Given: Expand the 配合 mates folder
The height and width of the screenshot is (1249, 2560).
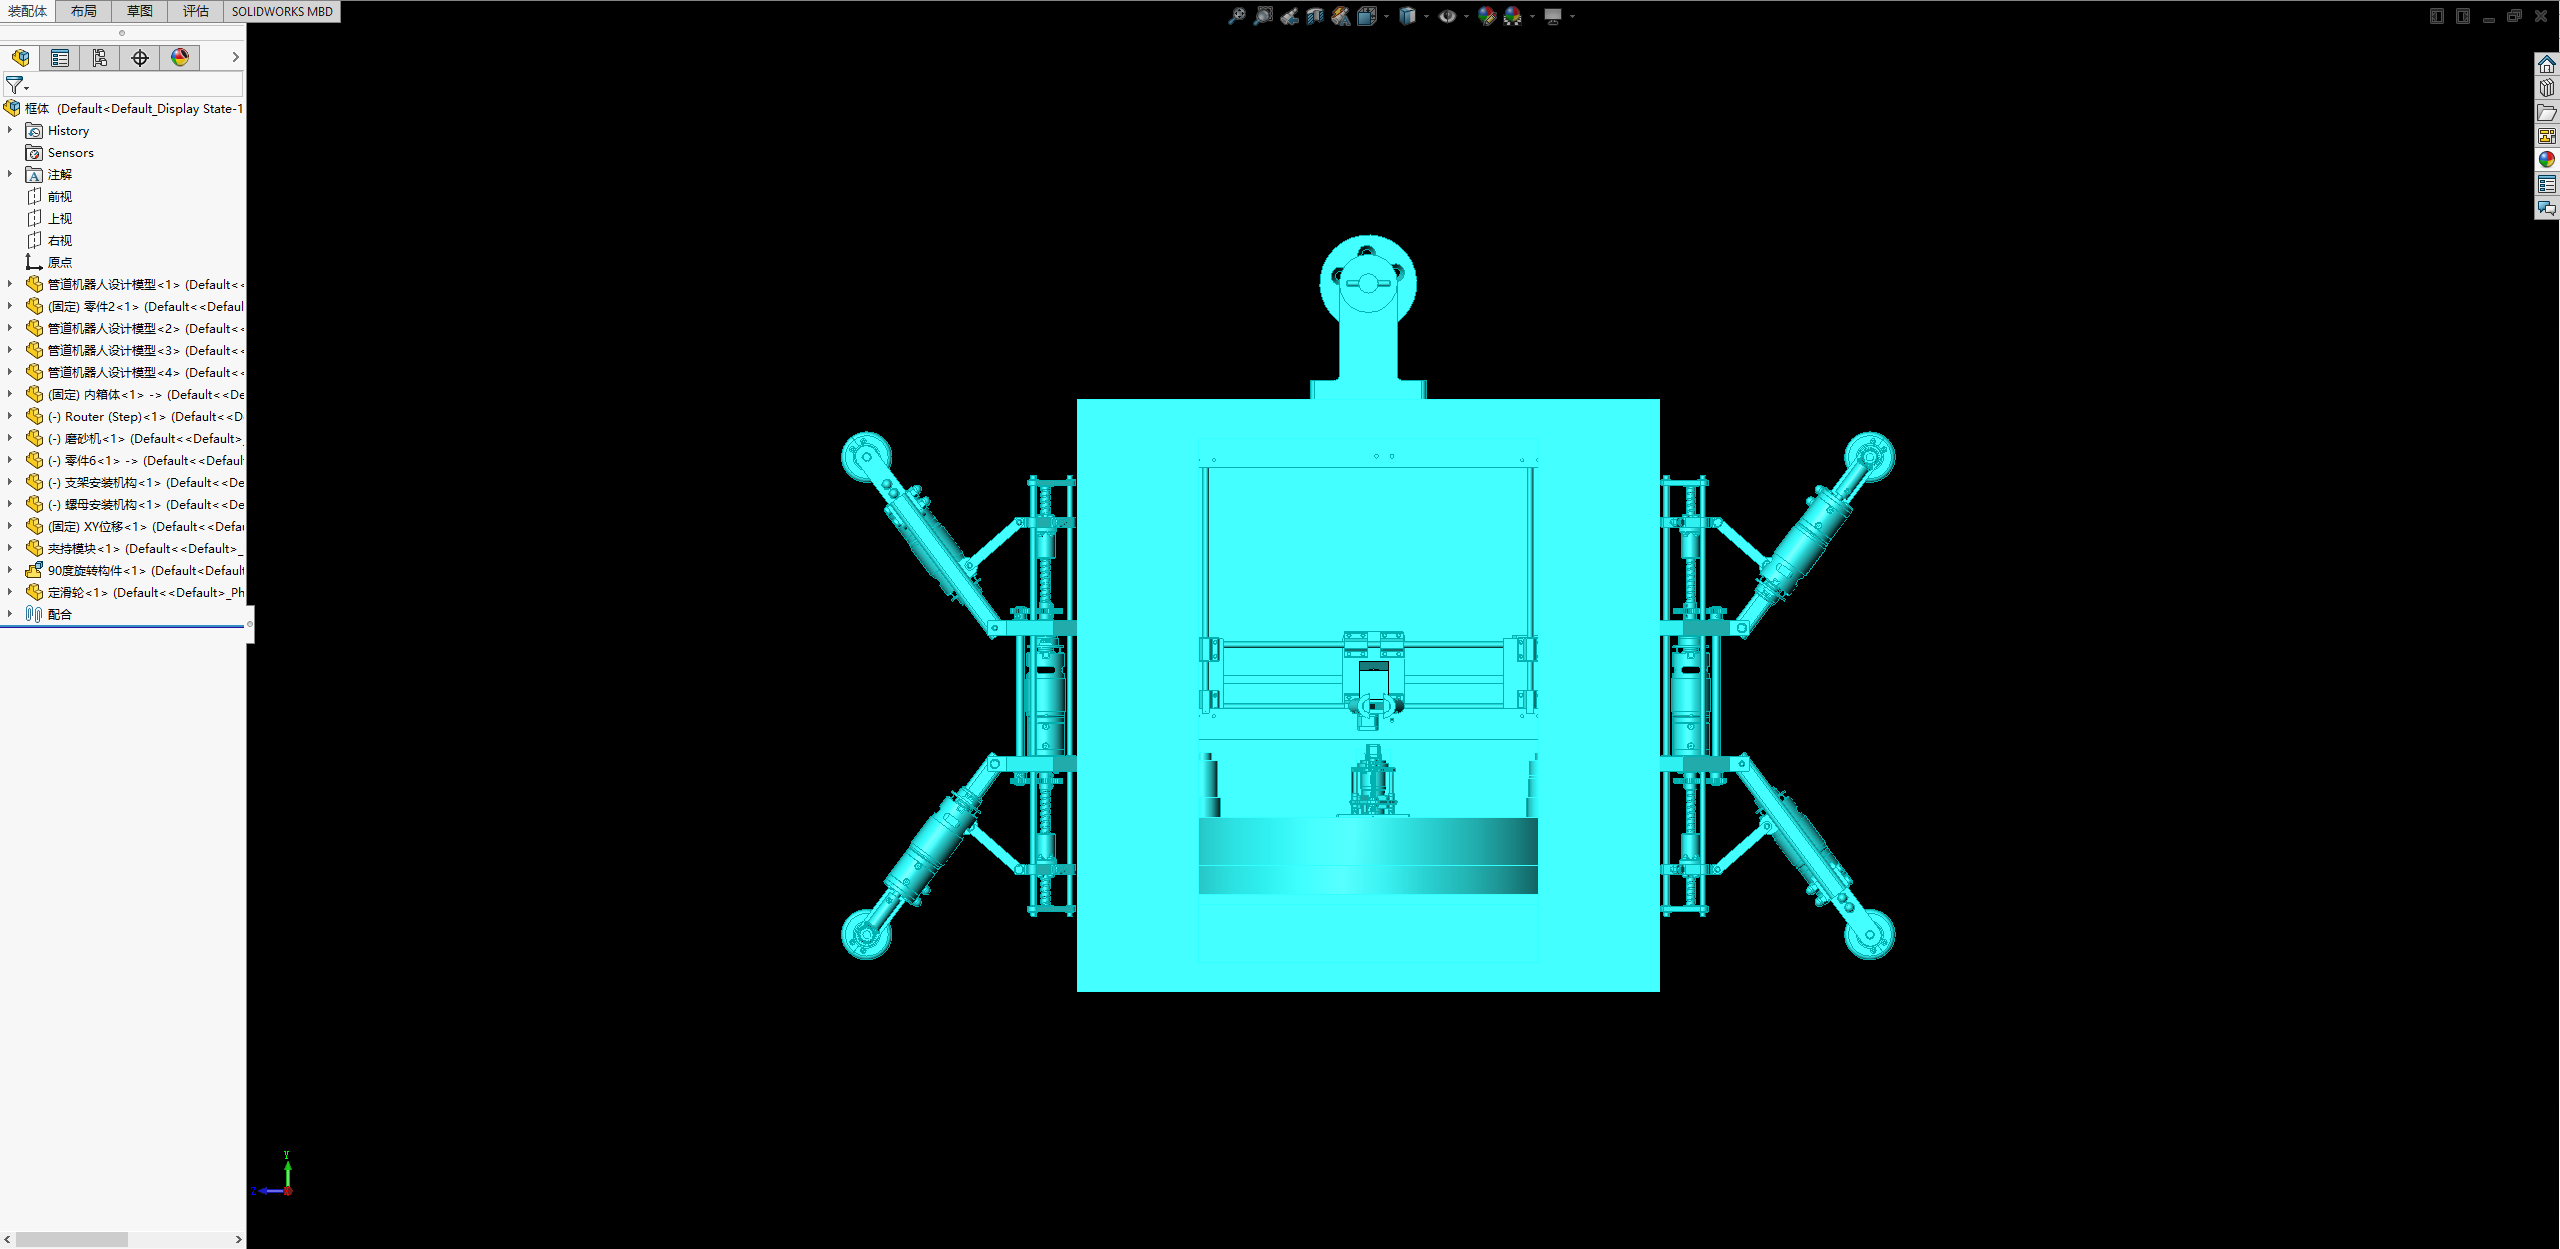Looking at the screenshot, I should pyautogui.click(x=10, y=614).
